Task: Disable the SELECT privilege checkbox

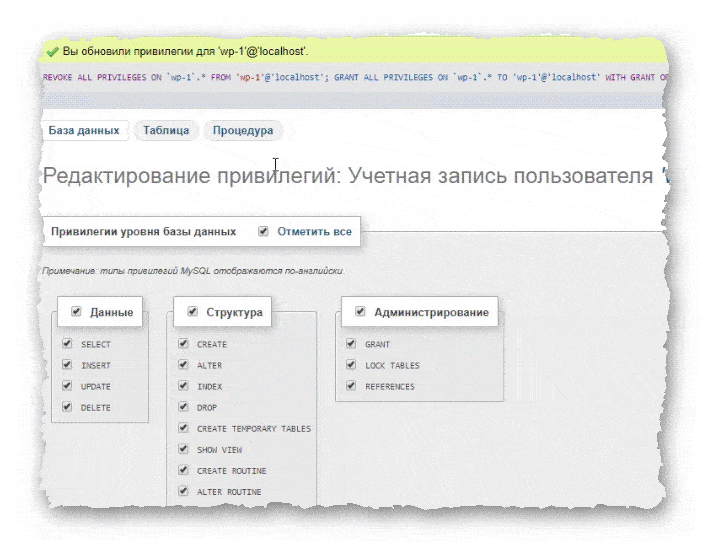Action: [x=67, y=344]
